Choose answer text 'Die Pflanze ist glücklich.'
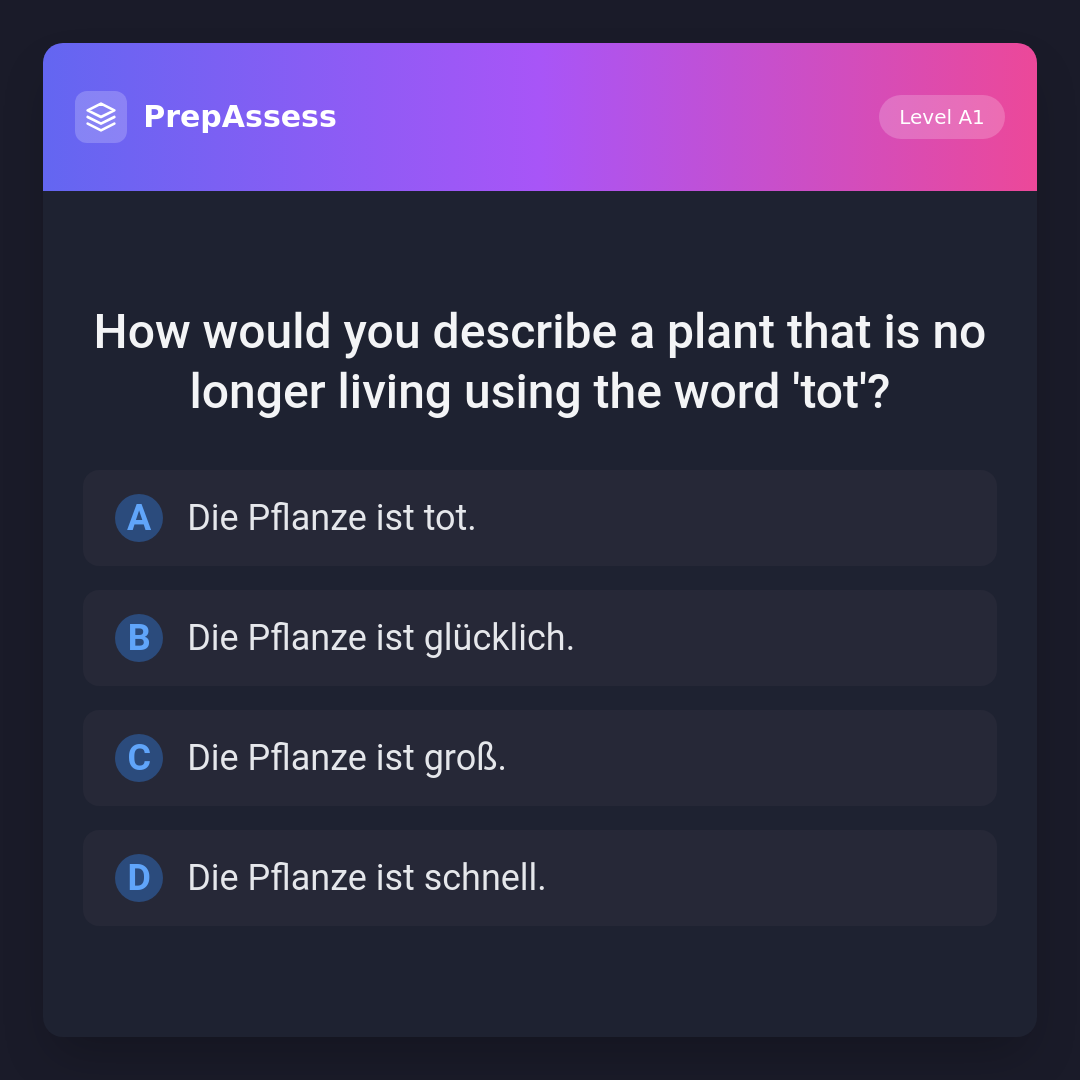This screenshot has height=1080, width=1080. tap(381, 638)
